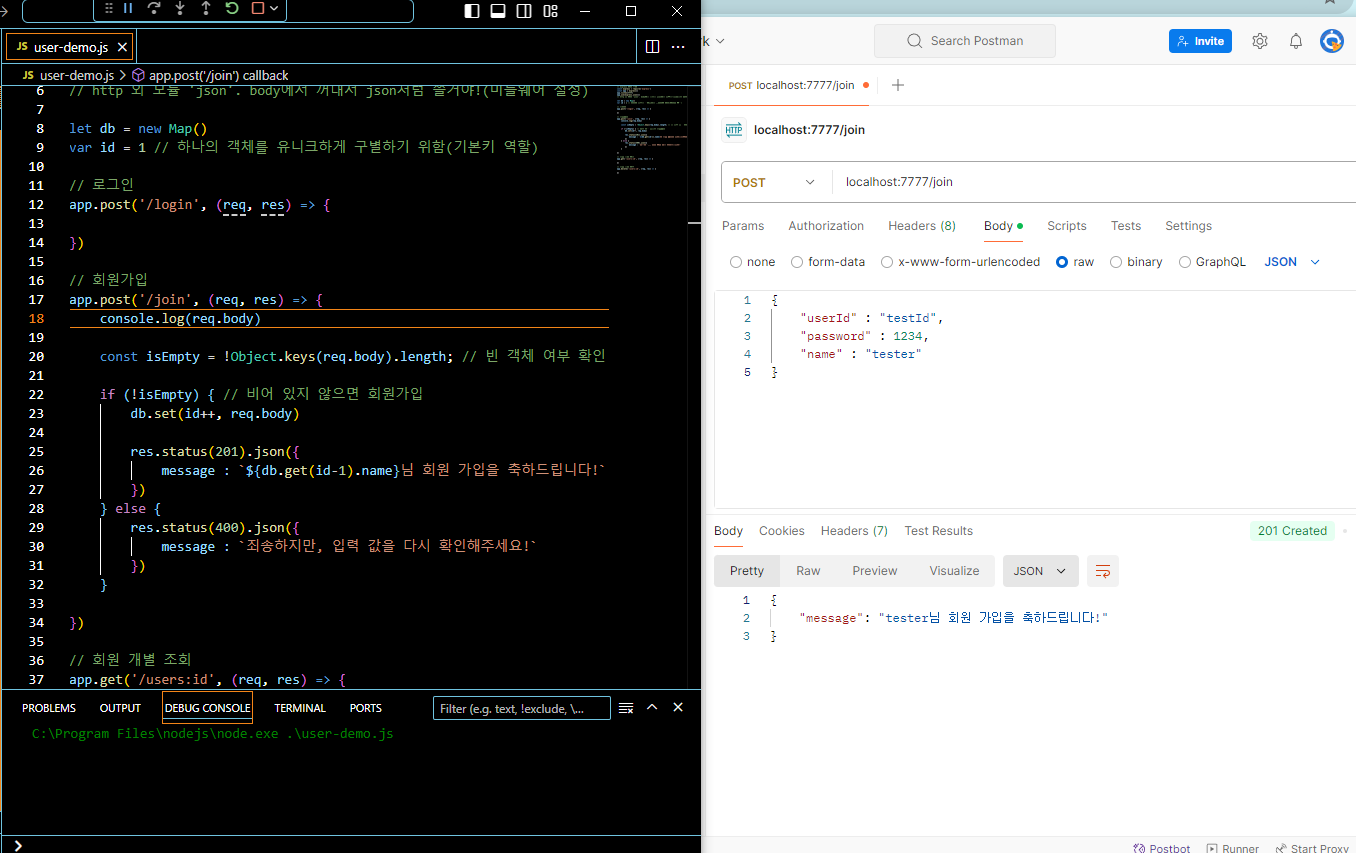
Task: Select the binary body type radio
Action: (x=1116, y=262)
